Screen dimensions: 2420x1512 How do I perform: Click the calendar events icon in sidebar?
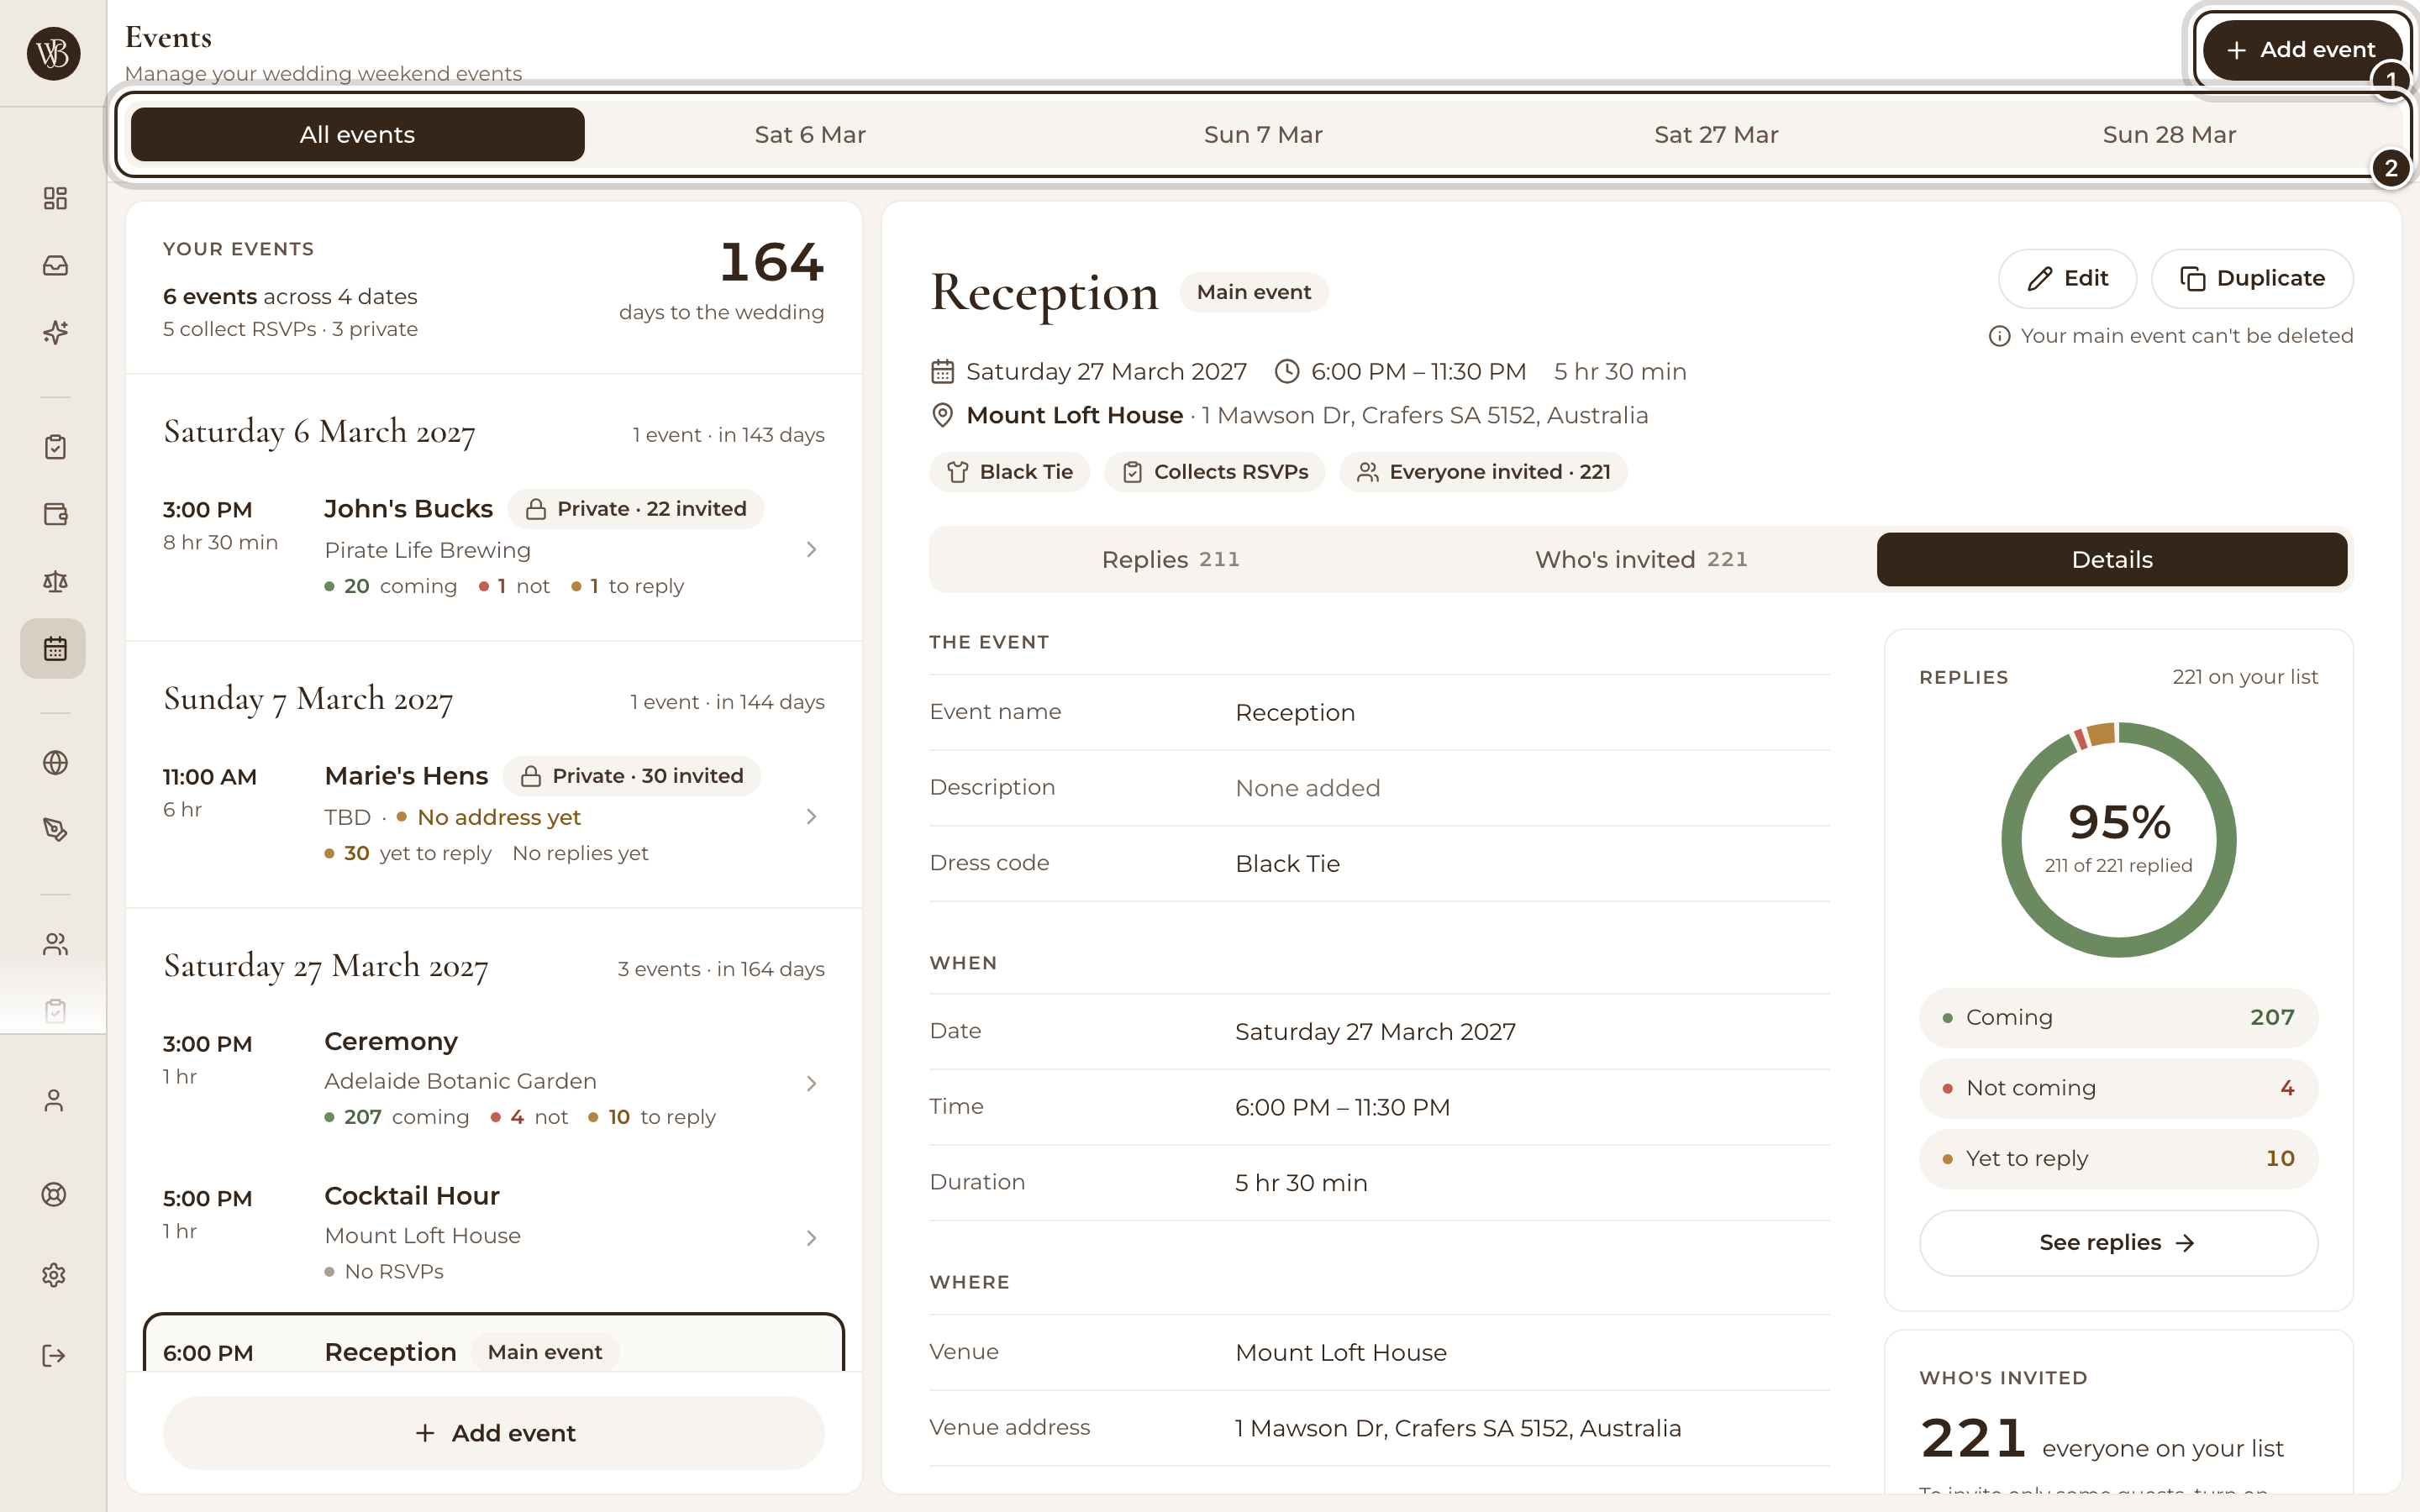(55, 648)
